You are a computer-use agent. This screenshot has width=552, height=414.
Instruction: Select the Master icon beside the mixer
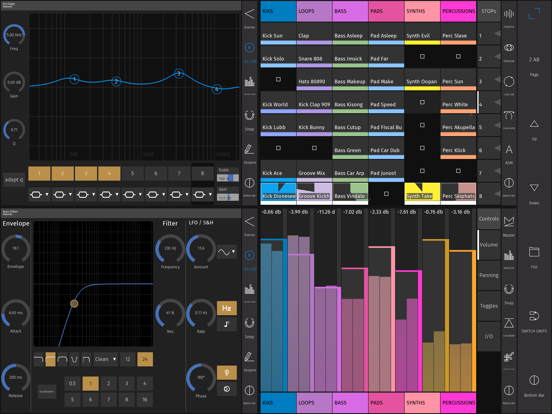(509, 222)
